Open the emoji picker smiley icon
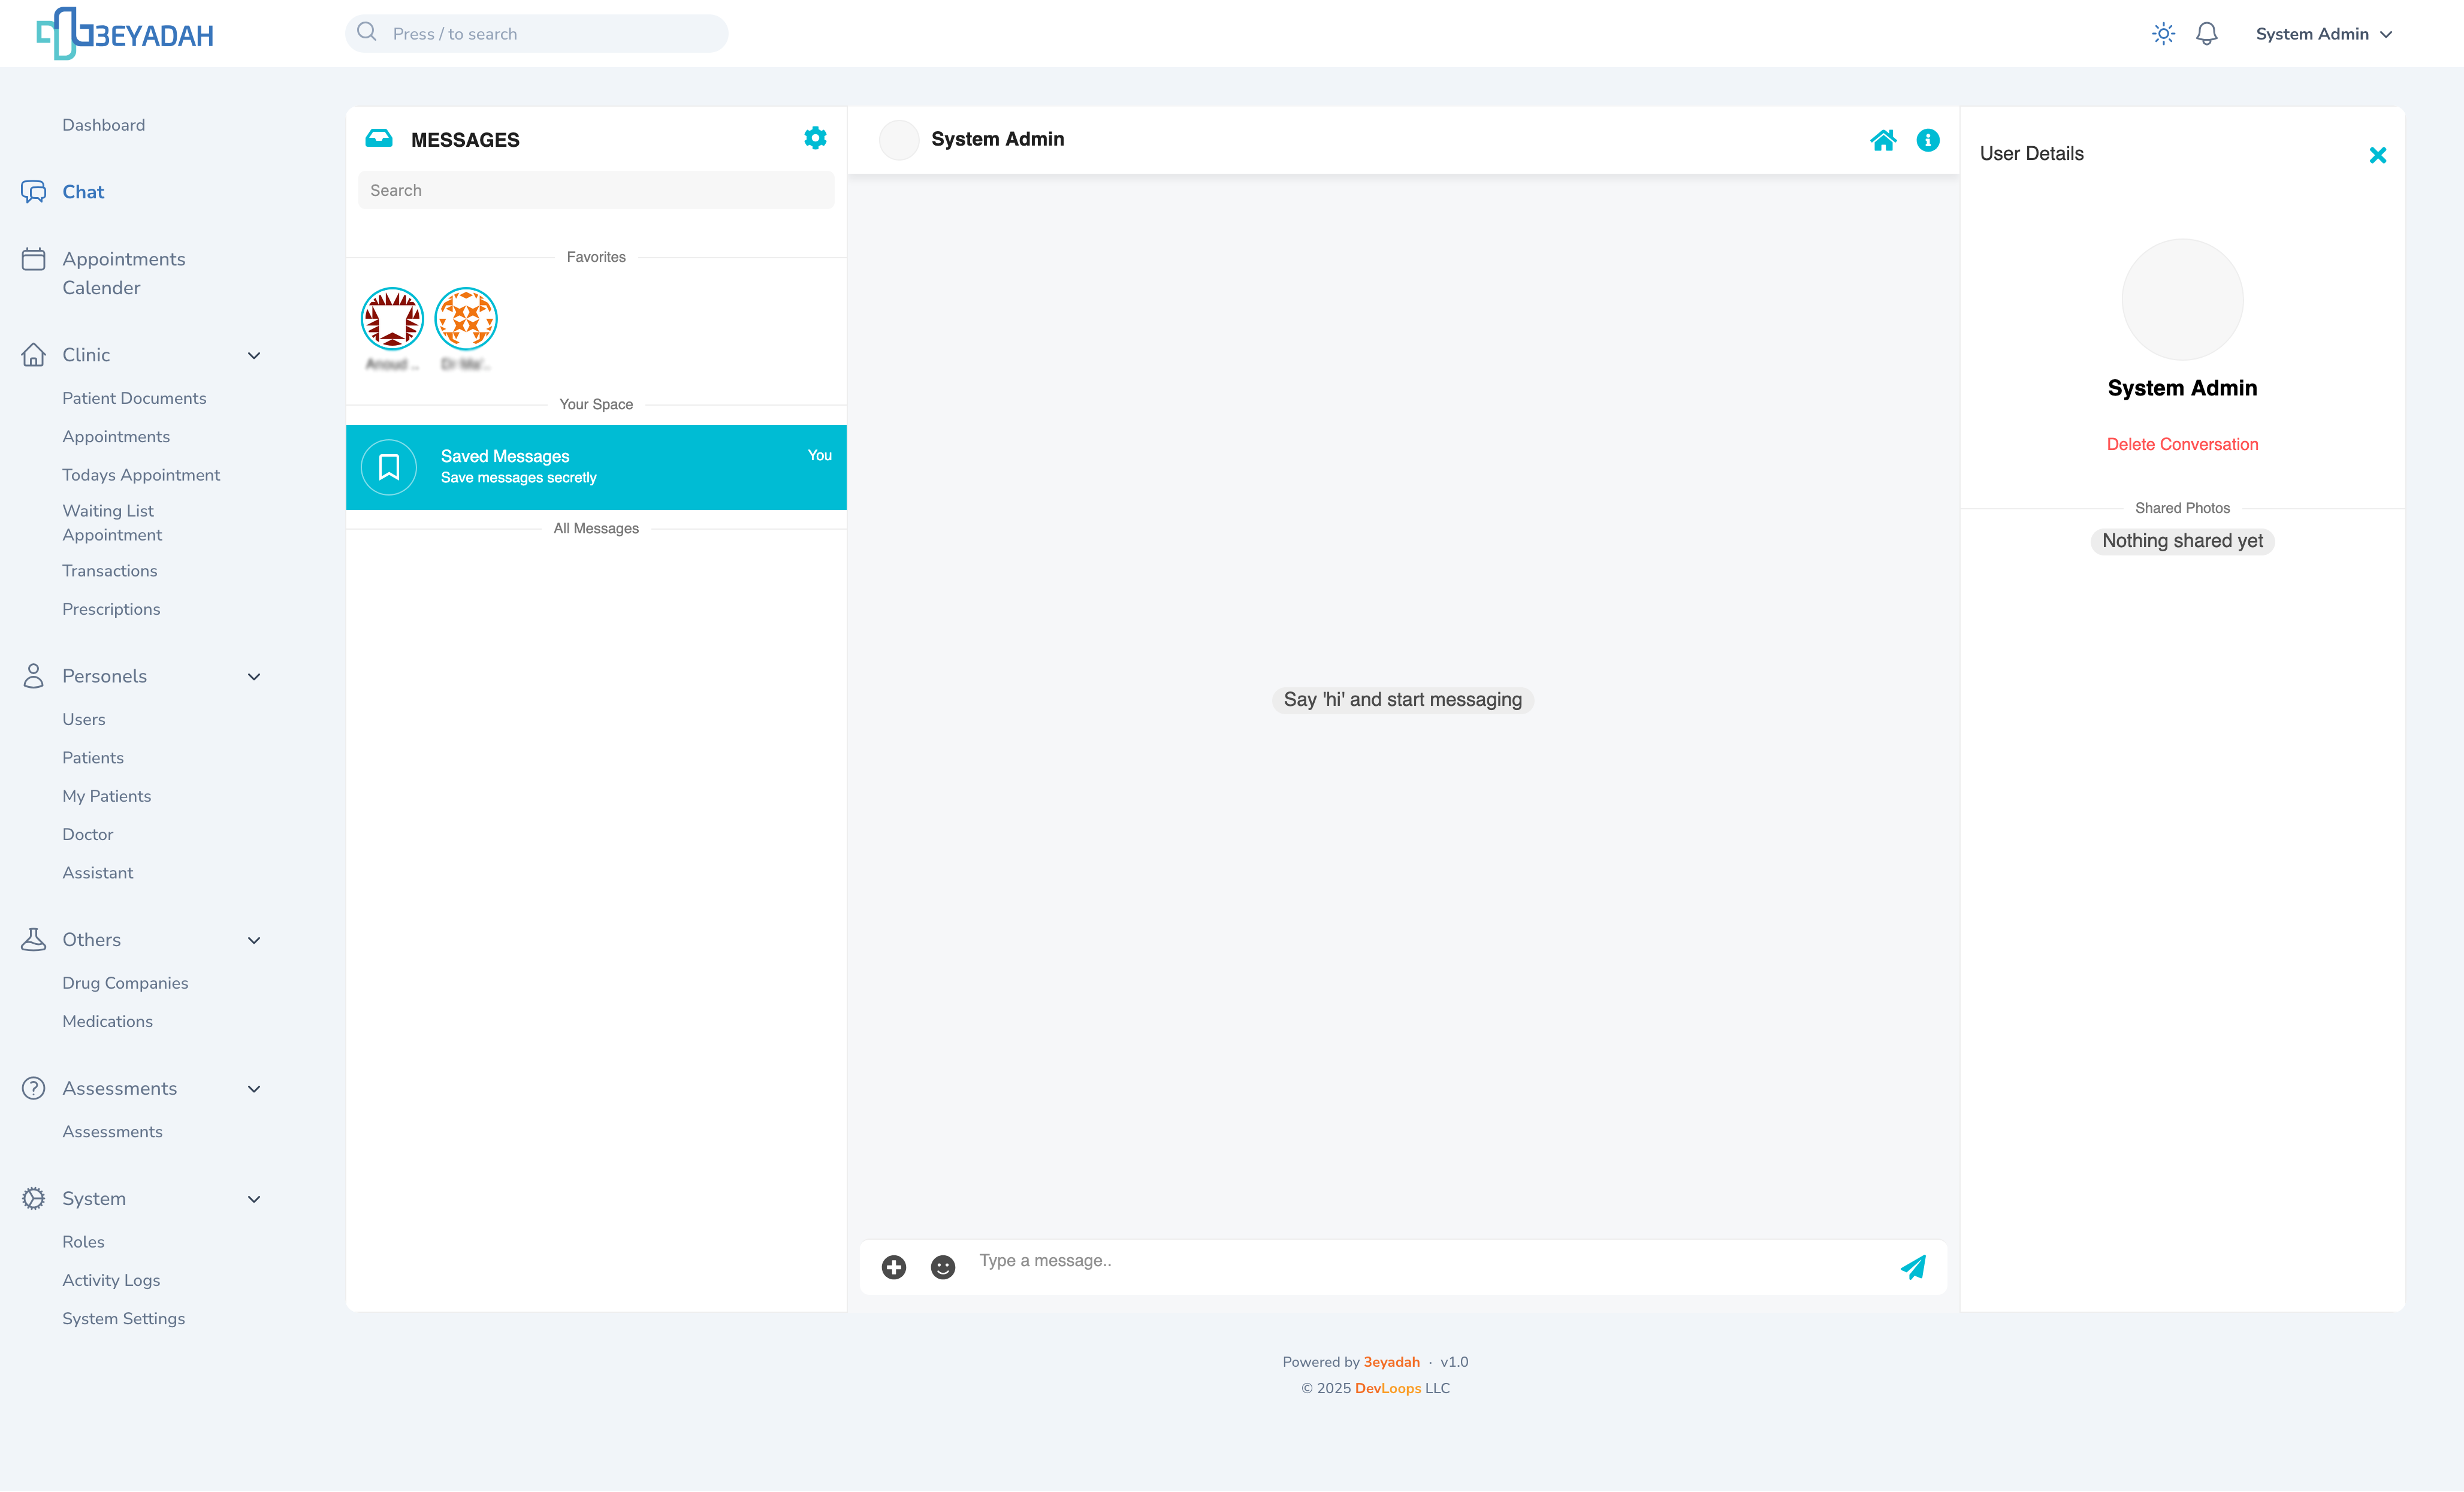Image resolution: width=2464 pixels, height=1492 pixels. (x=942, y=1267)
